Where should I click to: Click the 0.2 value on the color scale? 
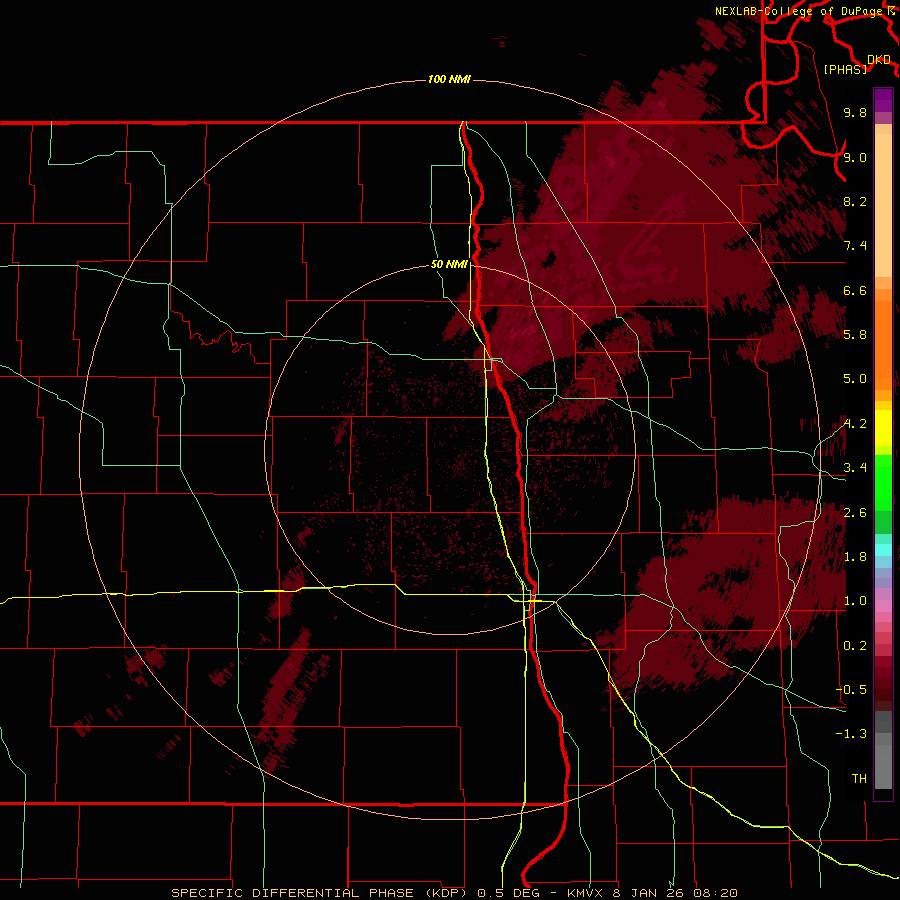pos(855,646)
